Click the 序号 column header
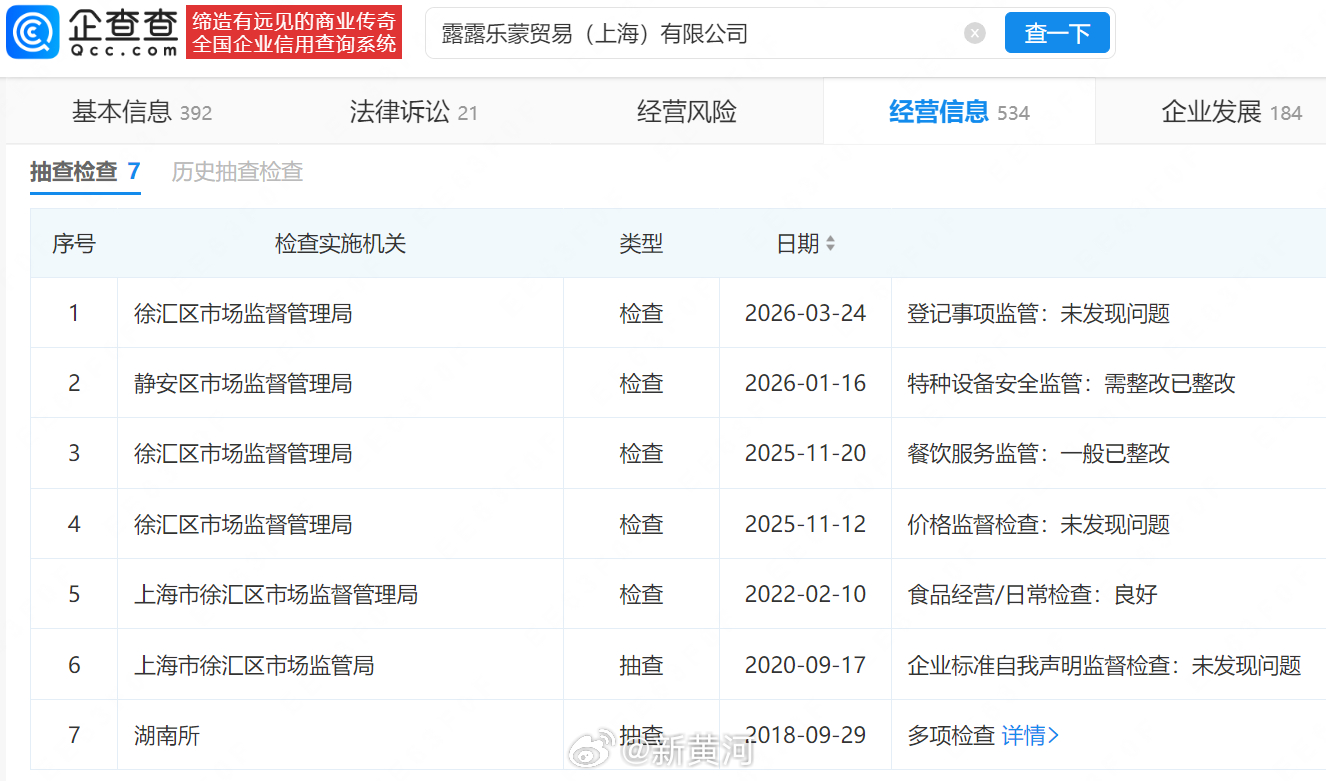This screenshot has width=1326, height=781. pos(74,244)
